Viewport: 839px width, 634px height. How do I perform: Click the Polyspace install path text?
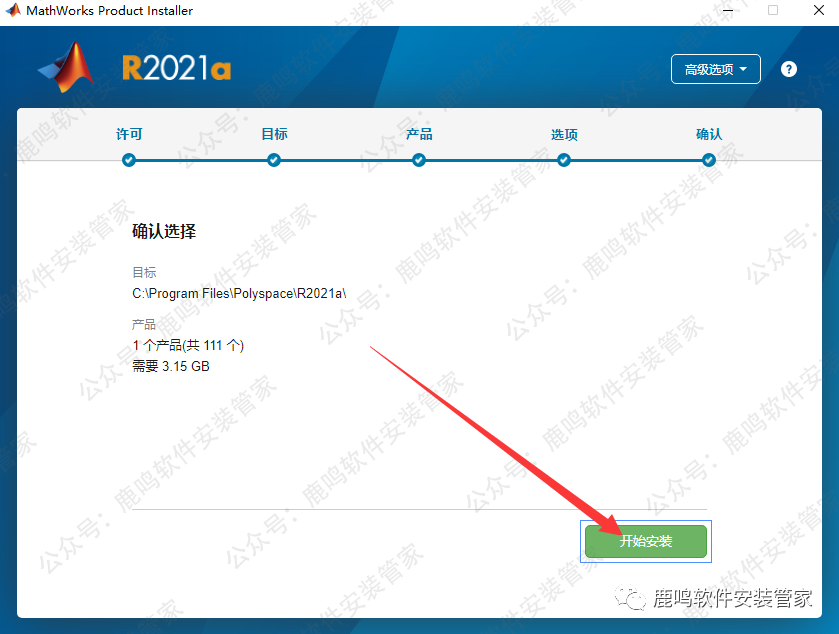(x=239, y=293)
